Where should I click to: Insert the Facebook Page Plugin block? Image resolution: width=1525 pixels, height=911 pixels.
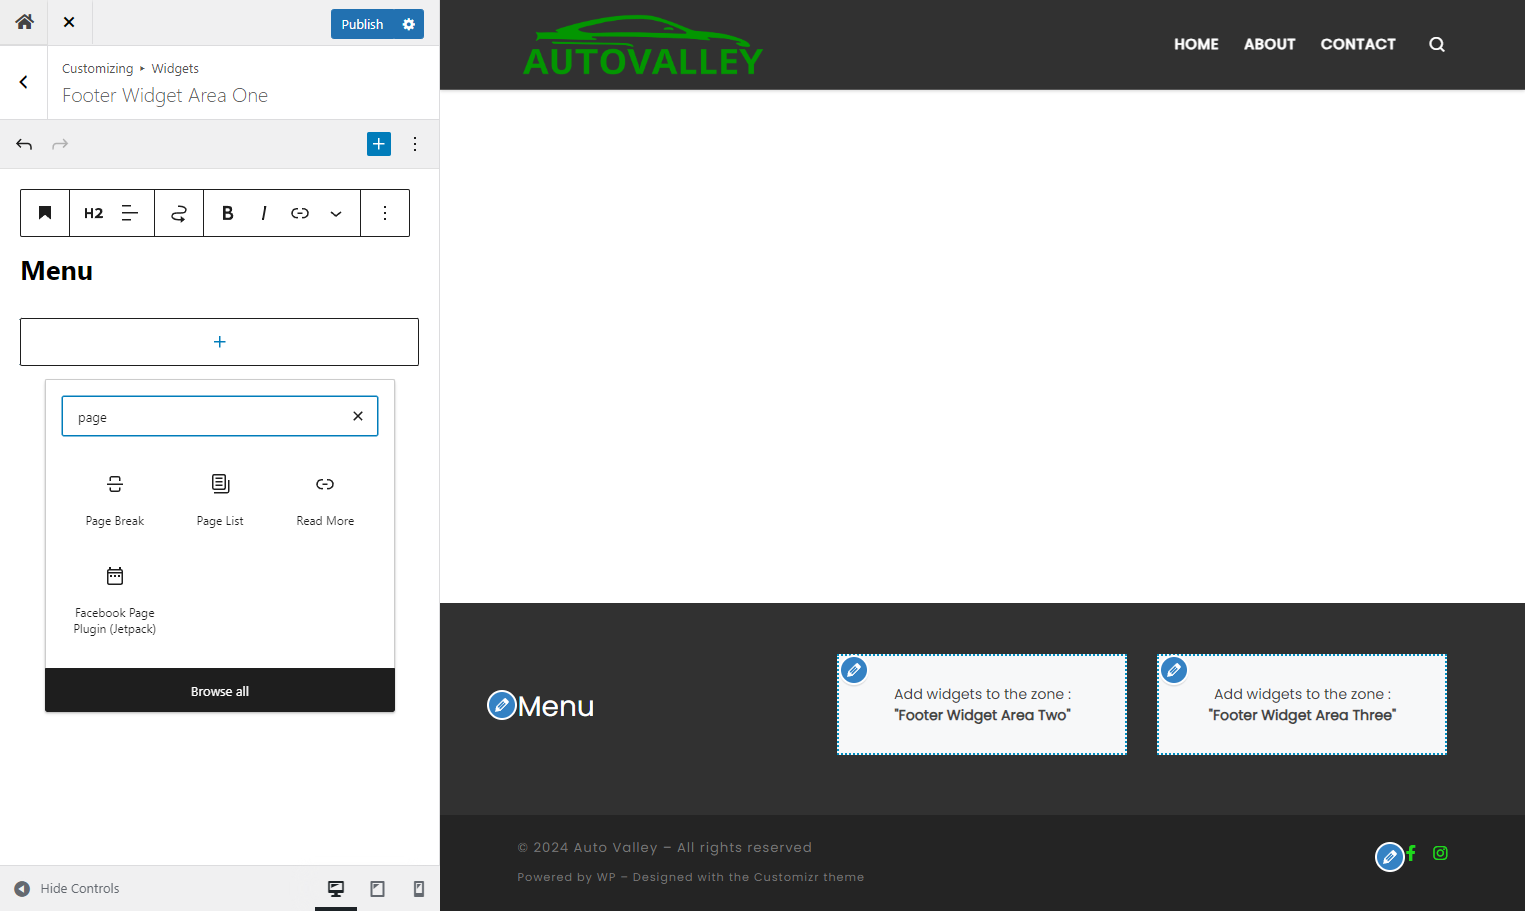[x=115, y=600]
